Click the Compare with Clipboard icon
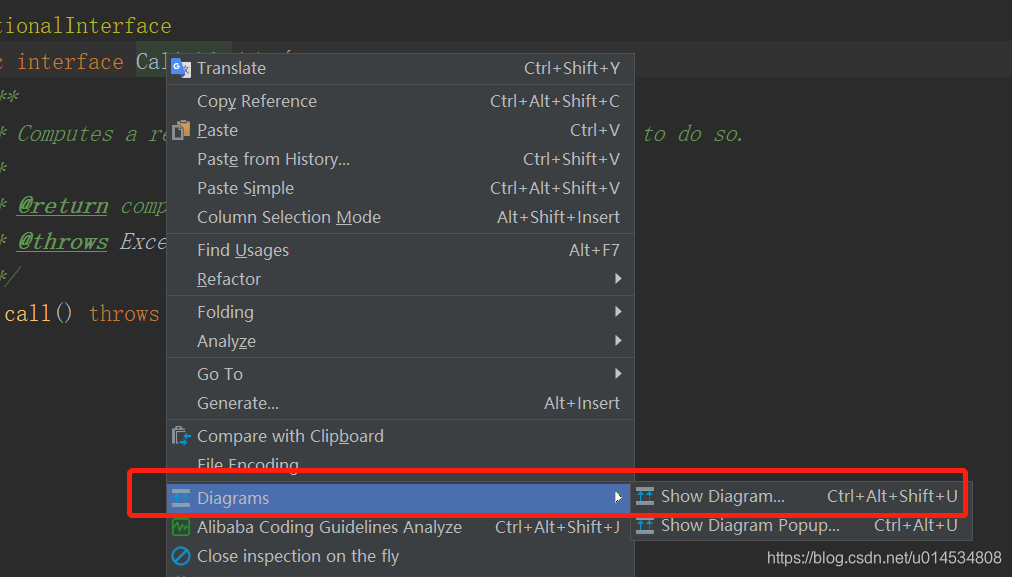 (181, 436)
